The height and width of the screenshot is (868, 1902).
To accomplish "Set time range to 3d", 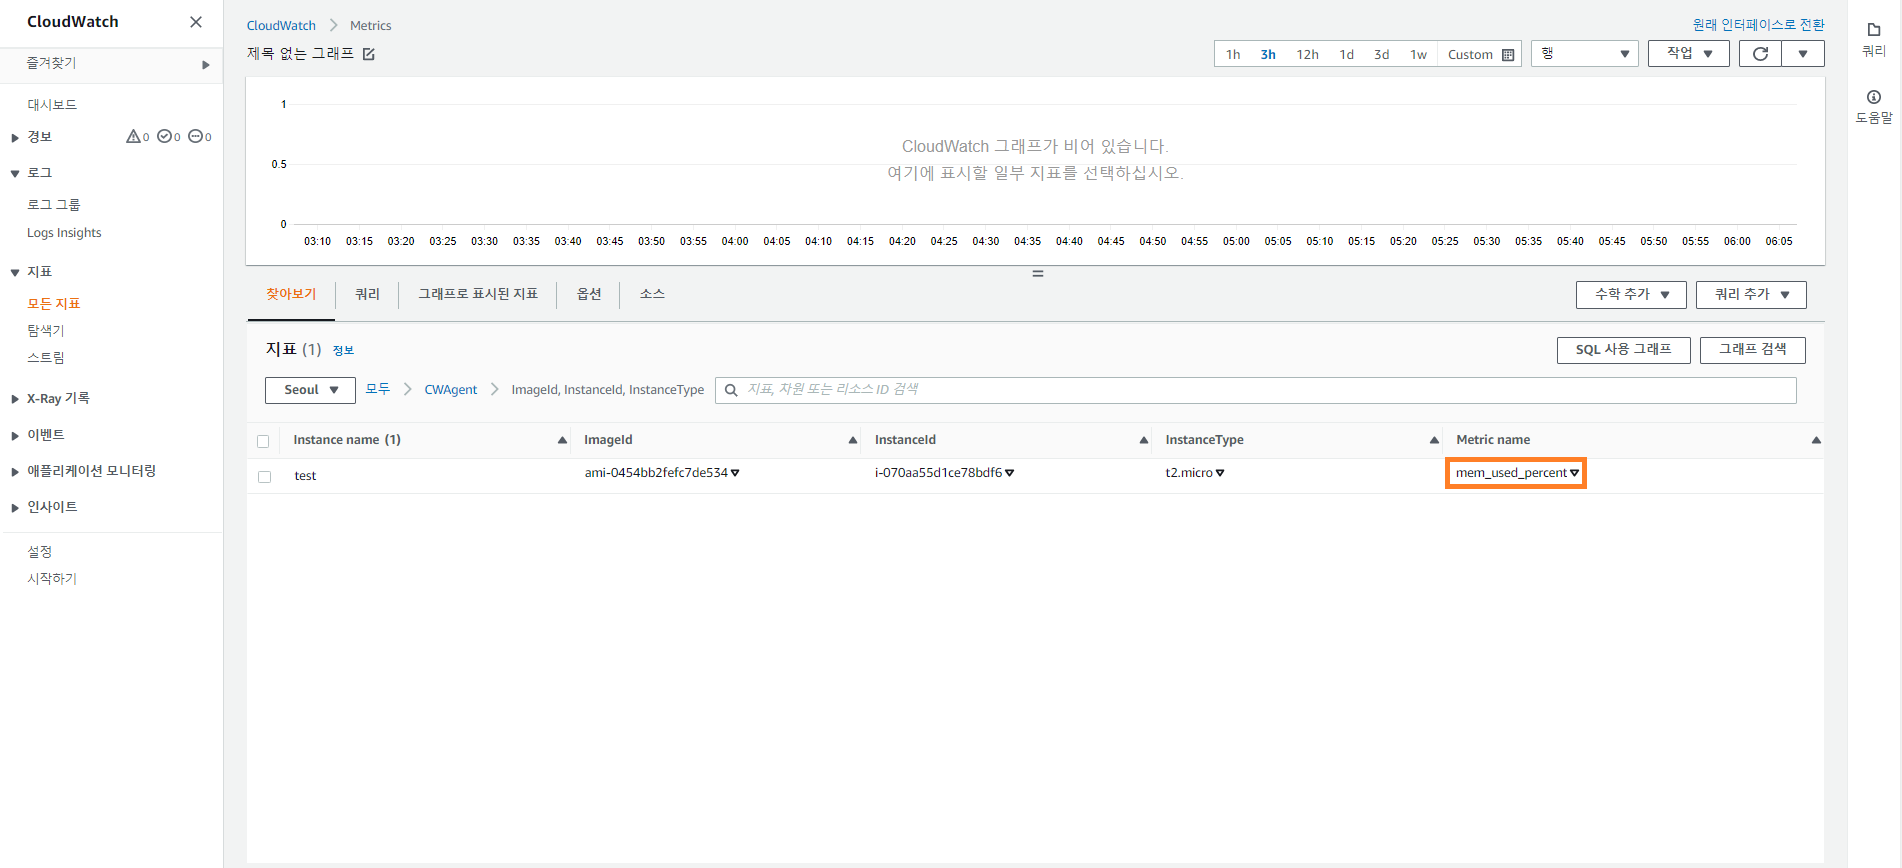I will (1381, 55).
